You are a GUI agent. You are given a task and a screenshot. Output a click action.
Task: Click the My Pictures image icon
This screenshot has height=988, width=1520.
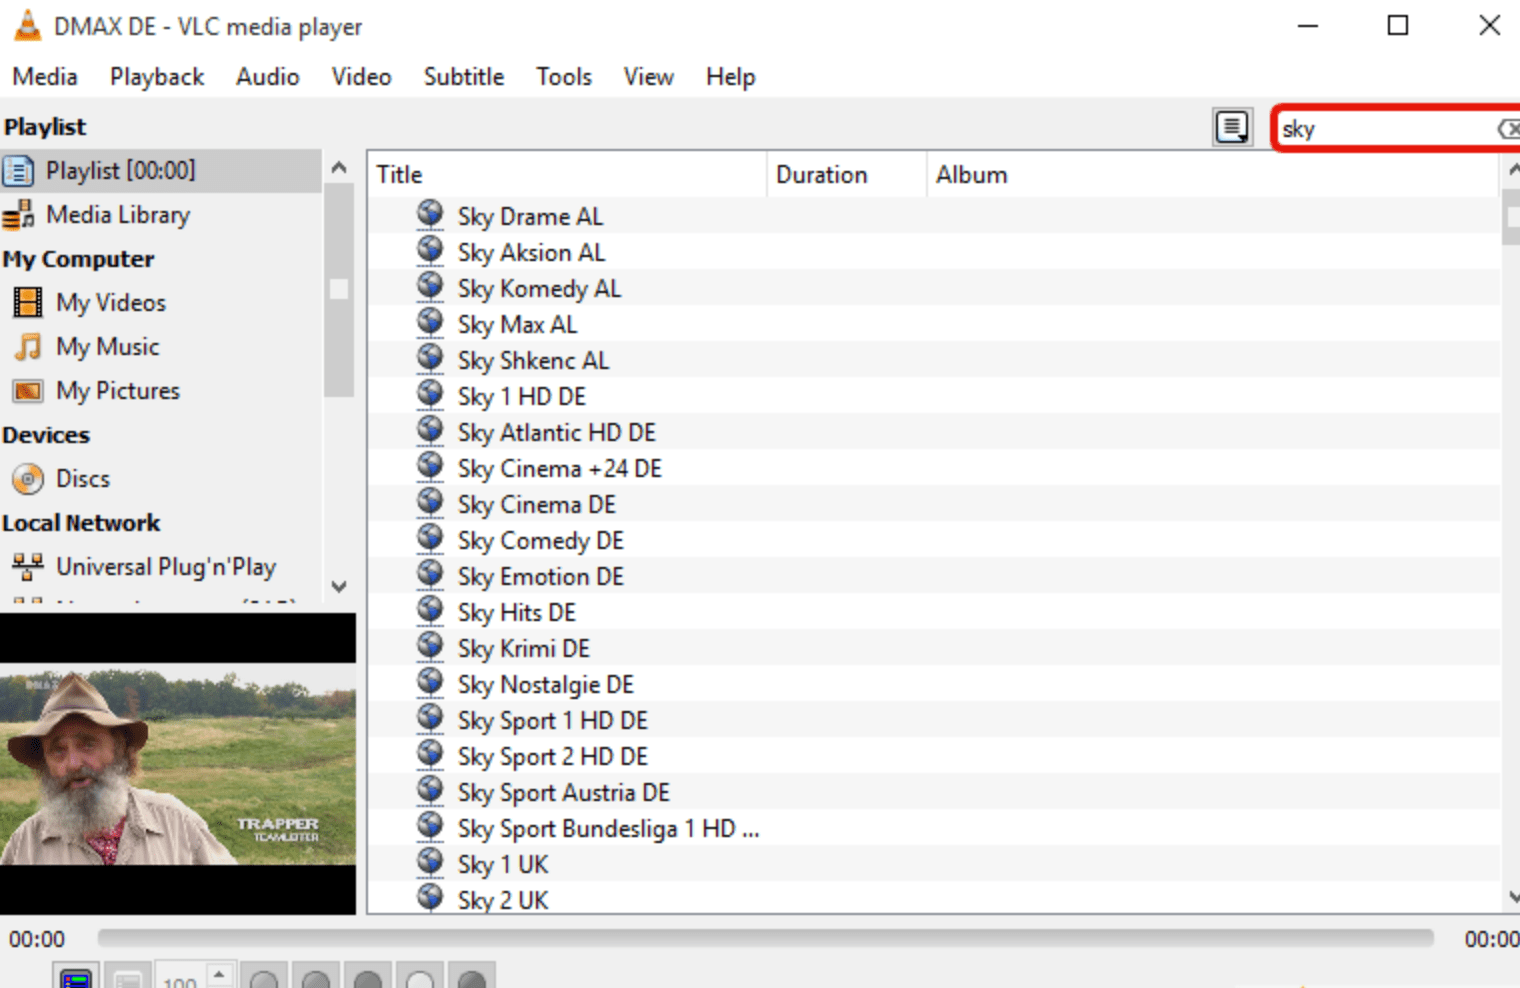(x=28, y=390)
